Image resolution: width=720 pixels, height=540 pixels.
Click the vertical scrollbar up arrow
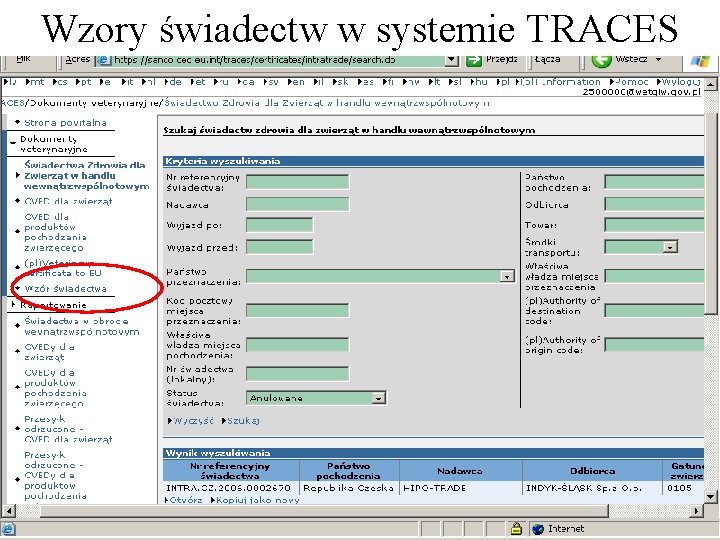[710, 84]
